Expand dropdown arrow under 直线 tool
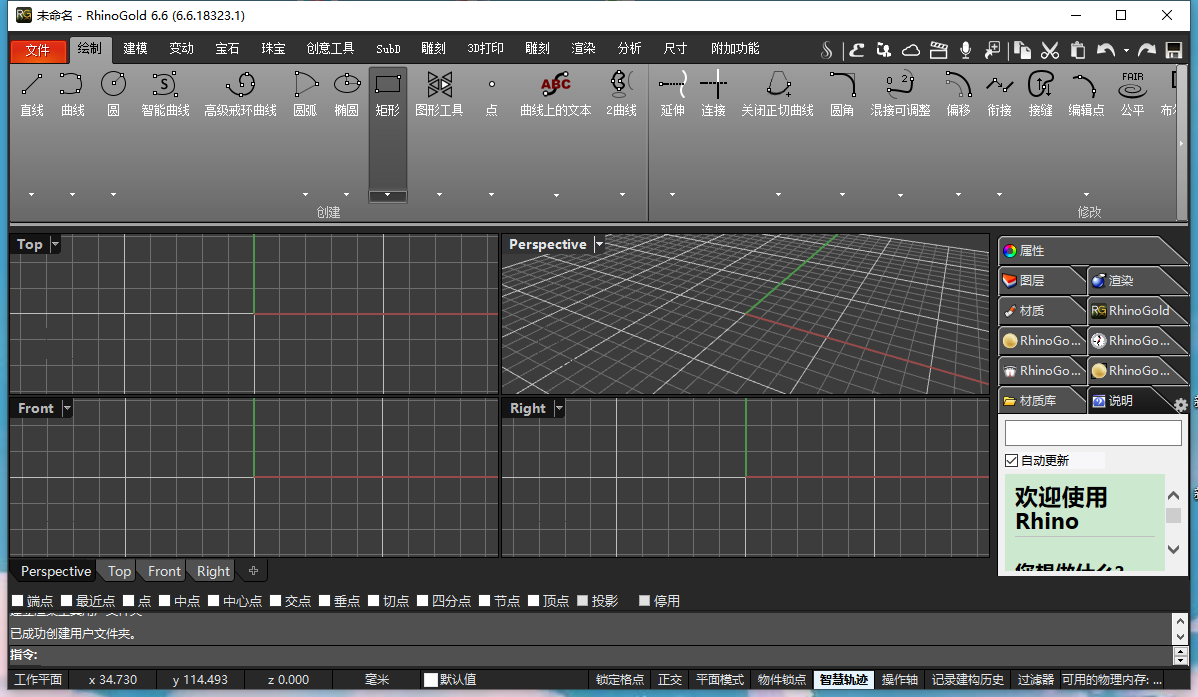This screenshot has width=1198, height=697. [31, 195]
